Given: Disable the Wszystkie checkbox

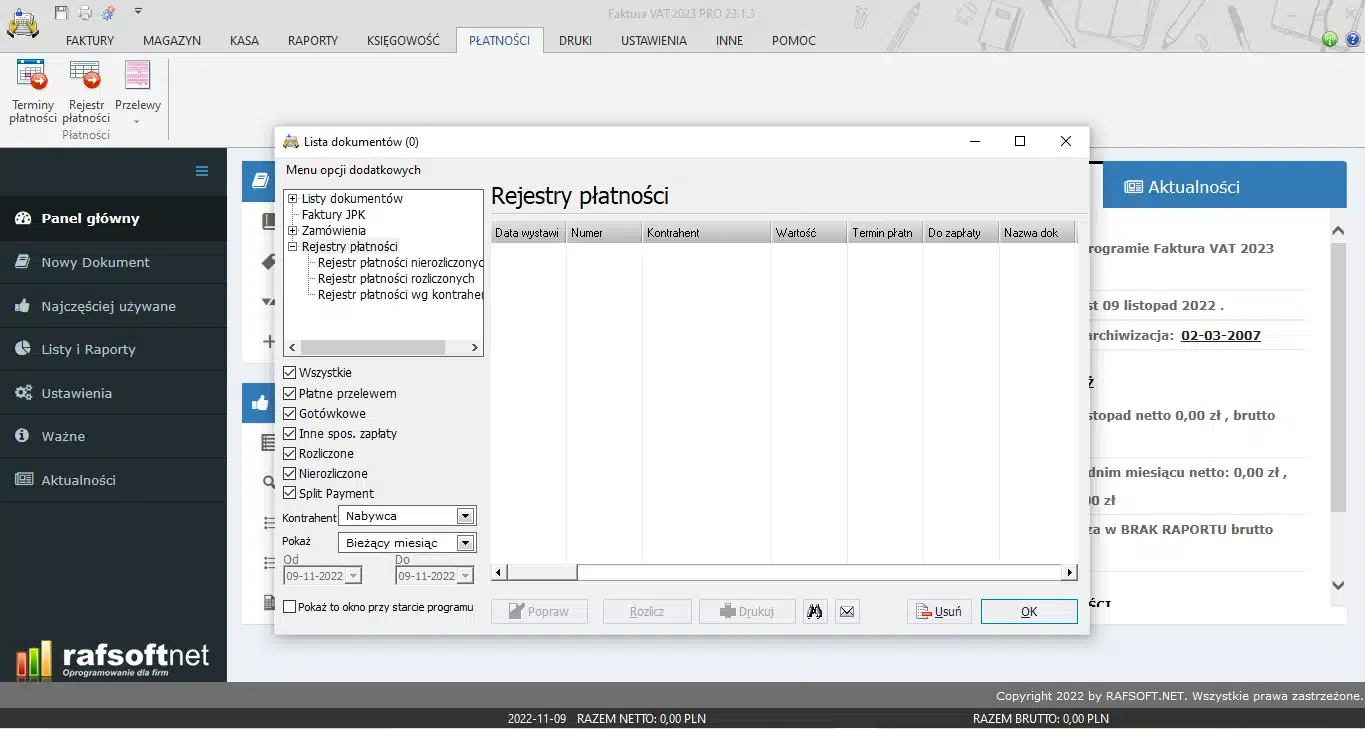Looking at the screenshot, I should point(291,372).
